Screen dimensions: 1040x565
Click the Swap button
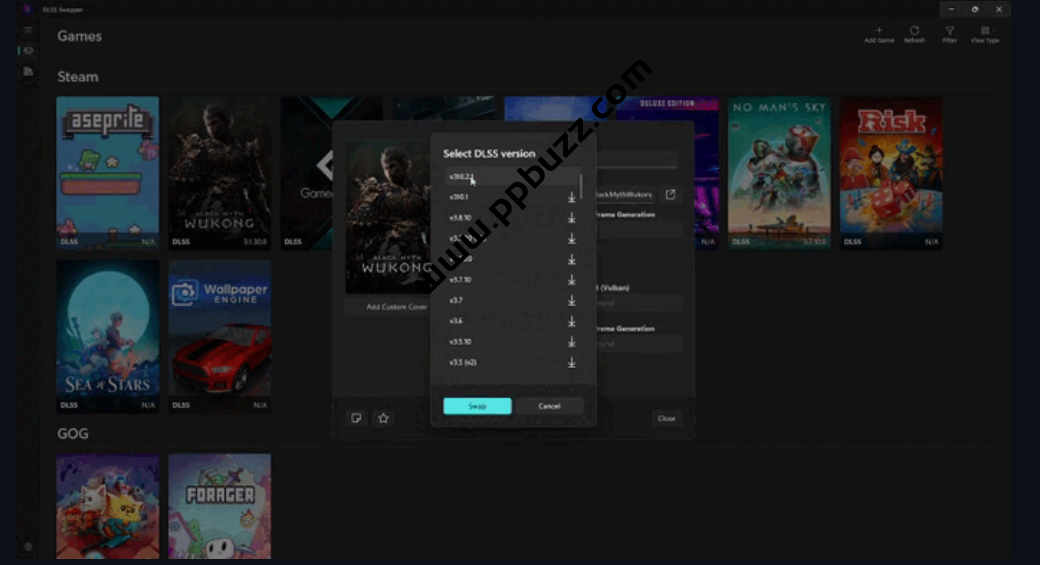click(x=477, y=406)
